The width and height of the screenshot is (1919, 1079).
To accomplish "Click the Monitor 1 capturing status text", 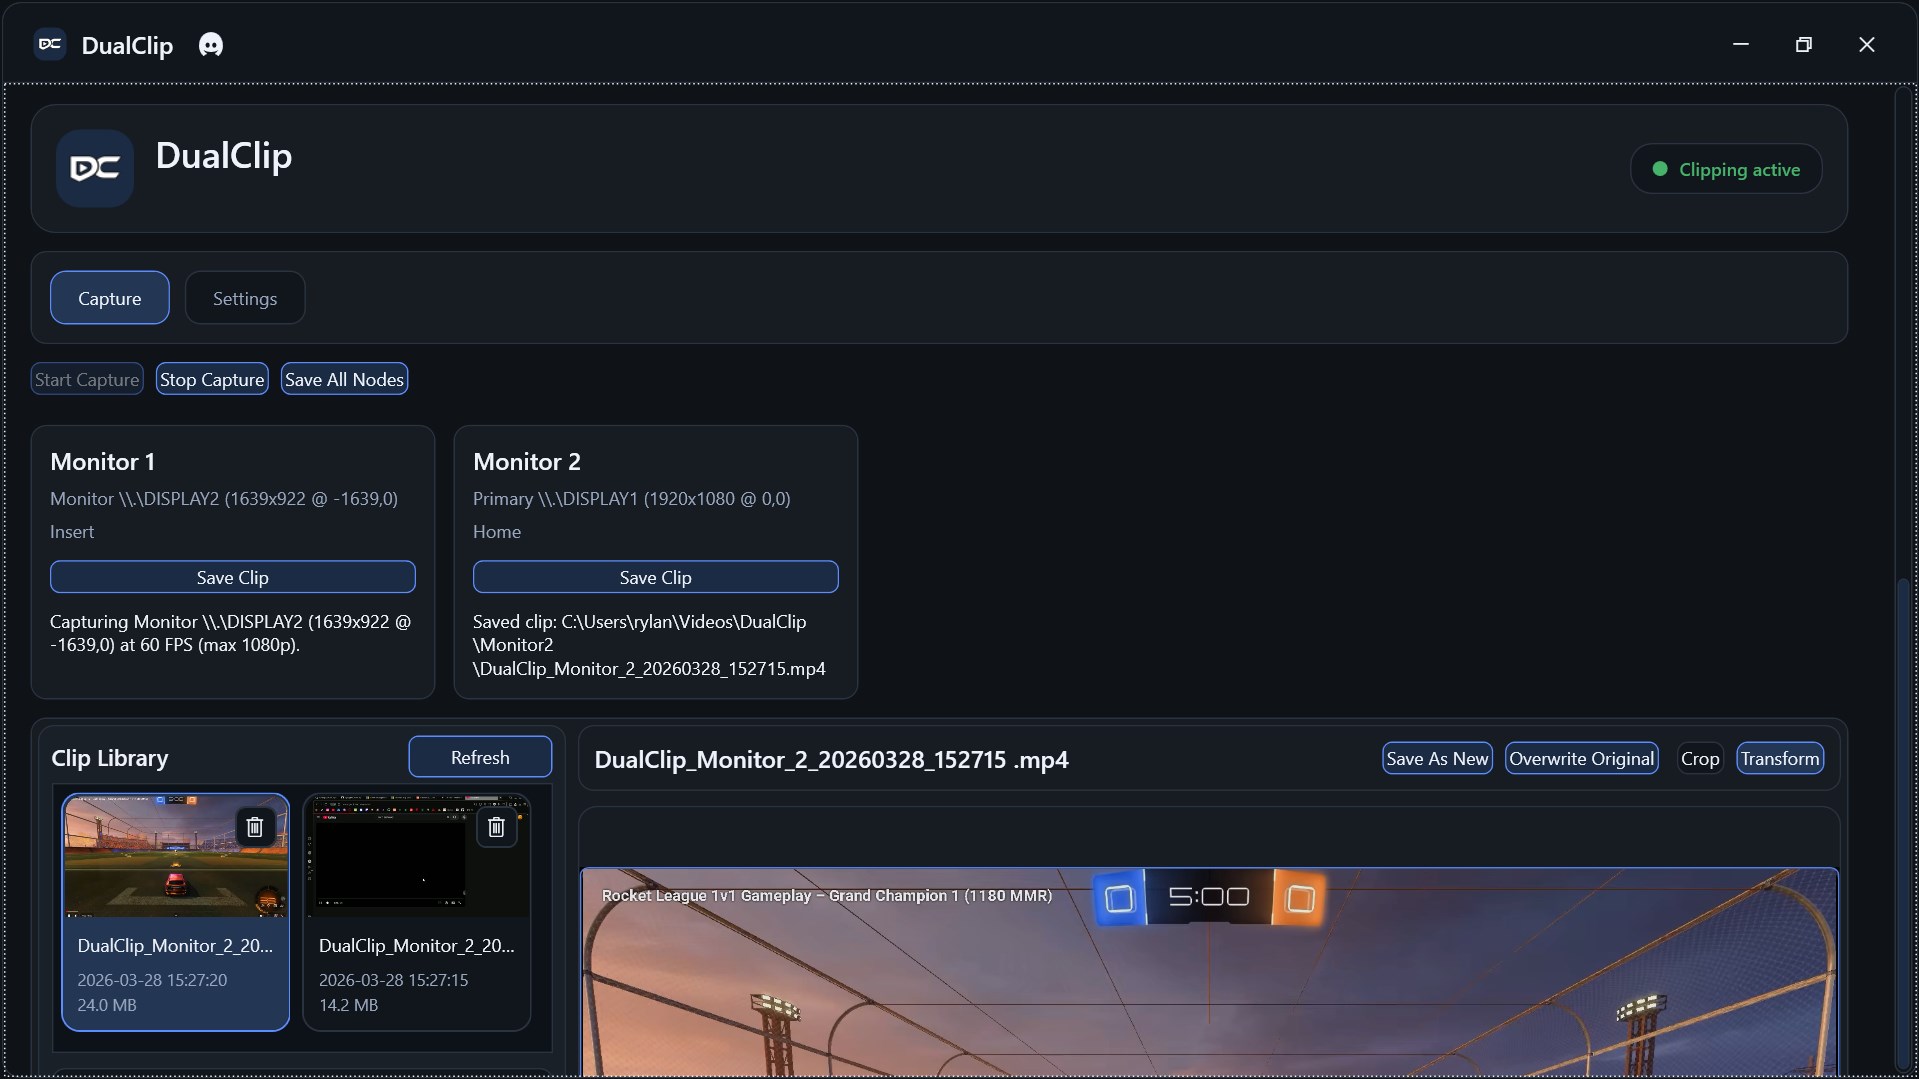I will point(231,633).
